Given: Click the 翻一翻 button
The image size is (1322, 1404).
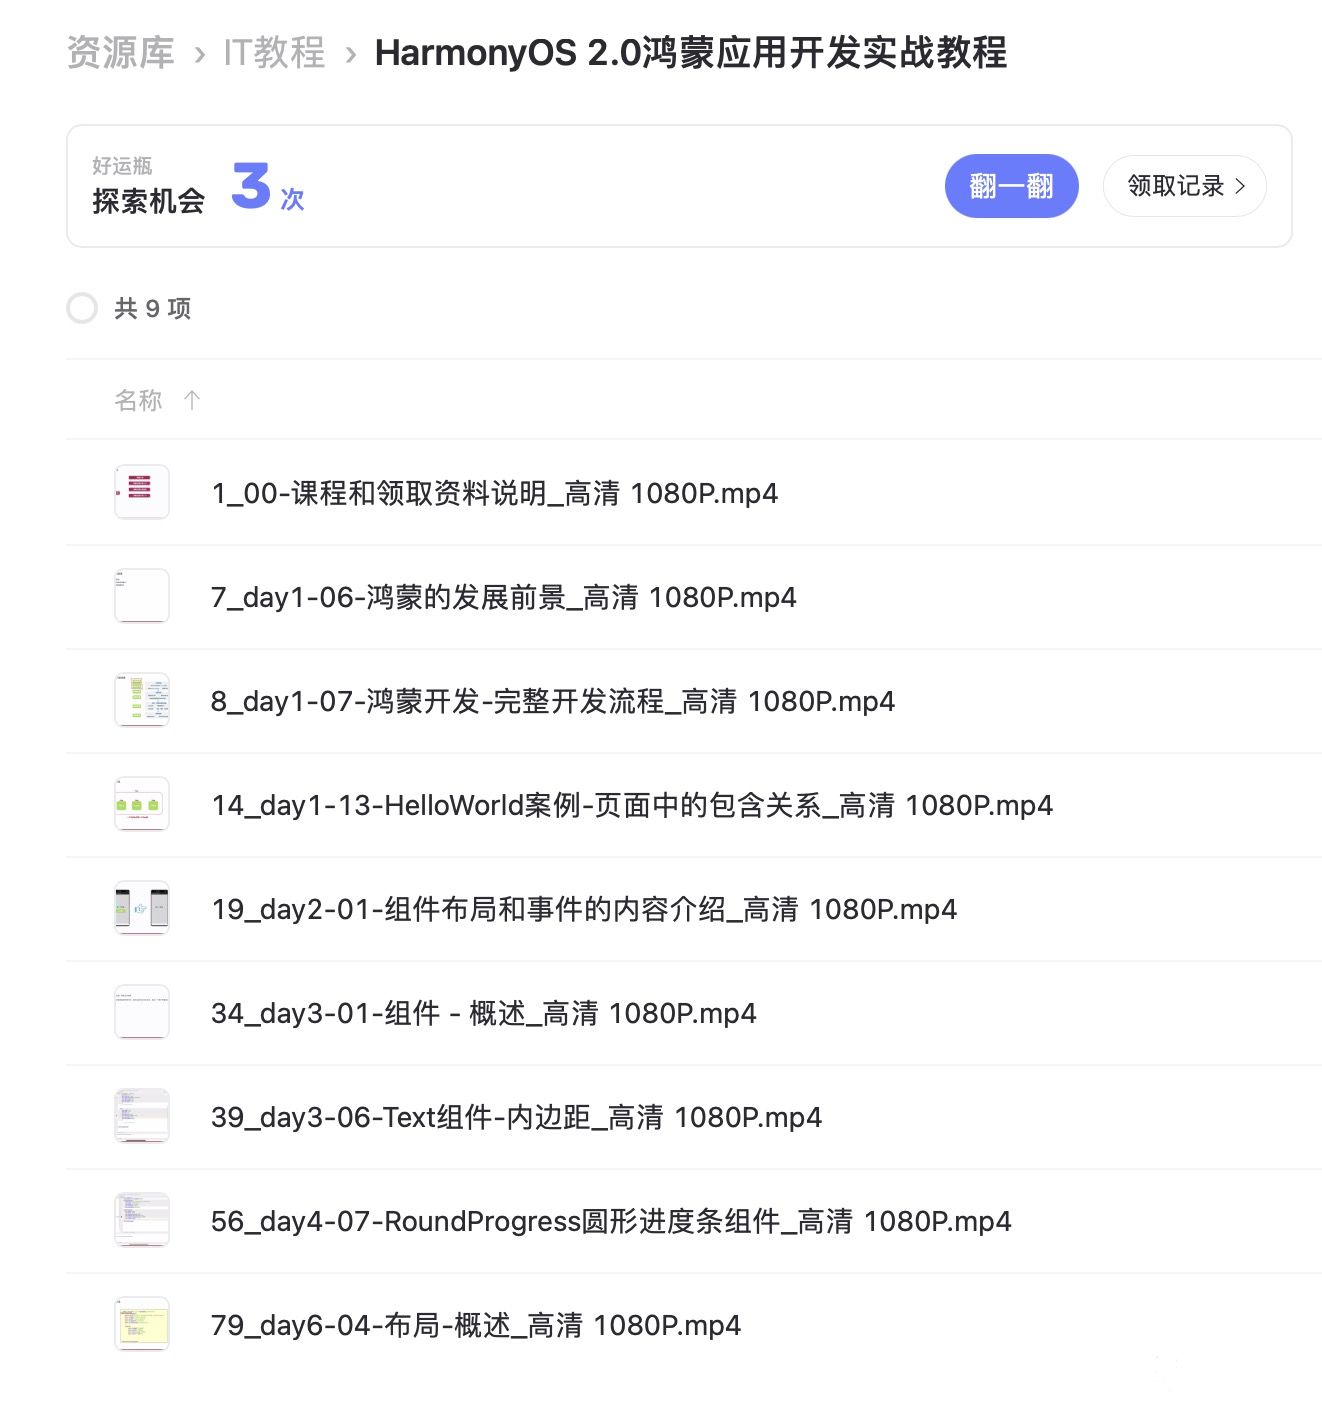Looking at the screenshot, I should 1011,186.
